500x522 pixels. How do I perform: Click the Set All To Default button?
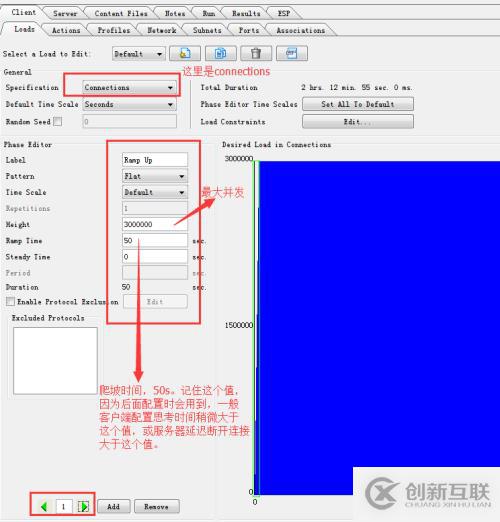coord(358,104)
